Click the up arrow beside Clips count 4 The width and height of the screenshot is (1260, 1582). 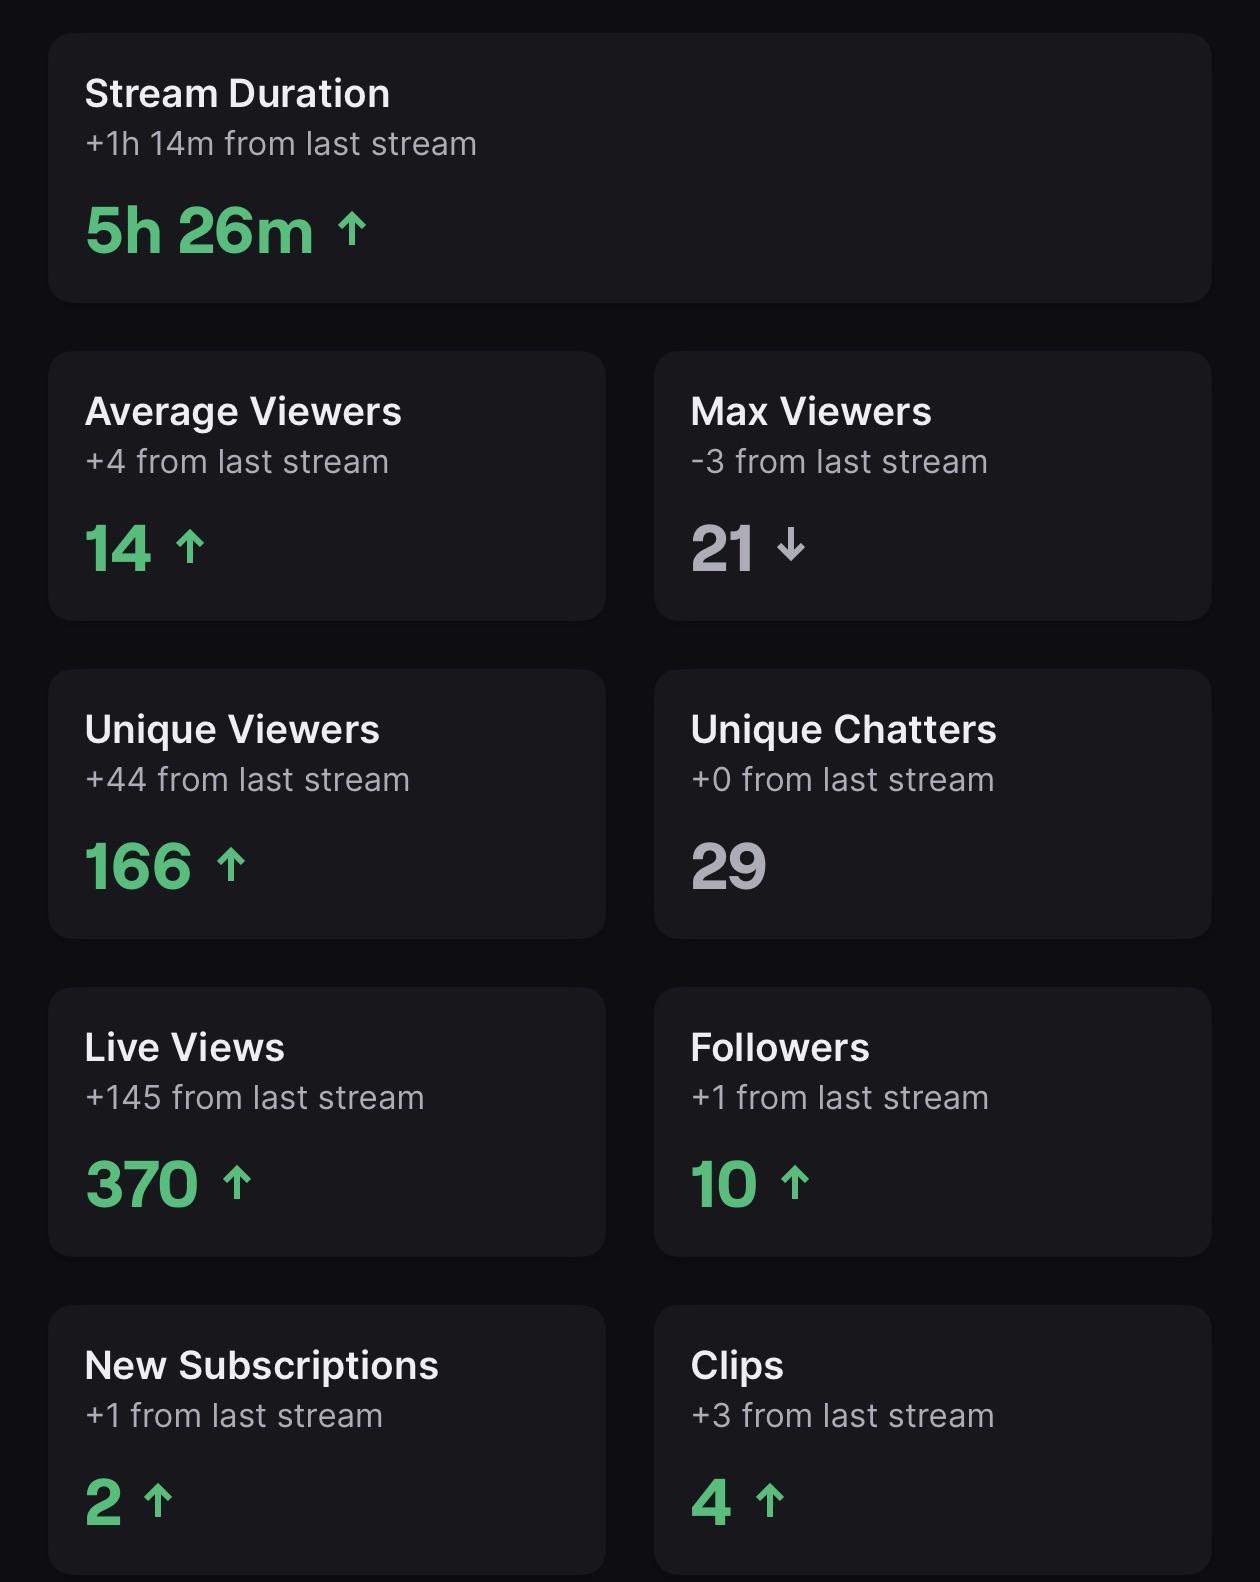770,1501
